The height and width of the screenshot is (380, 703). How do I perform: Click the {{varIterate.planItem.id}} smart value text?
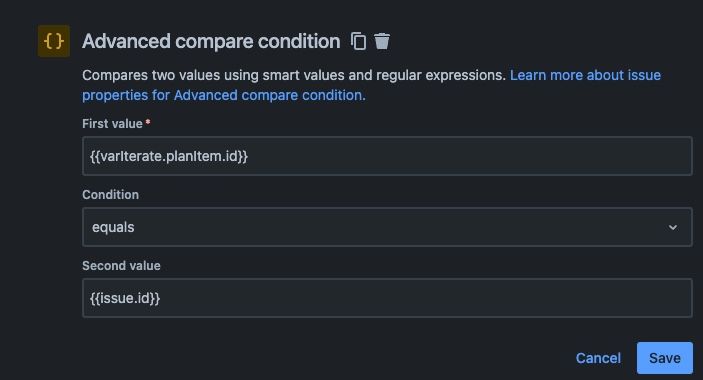[x=169, y=156]
